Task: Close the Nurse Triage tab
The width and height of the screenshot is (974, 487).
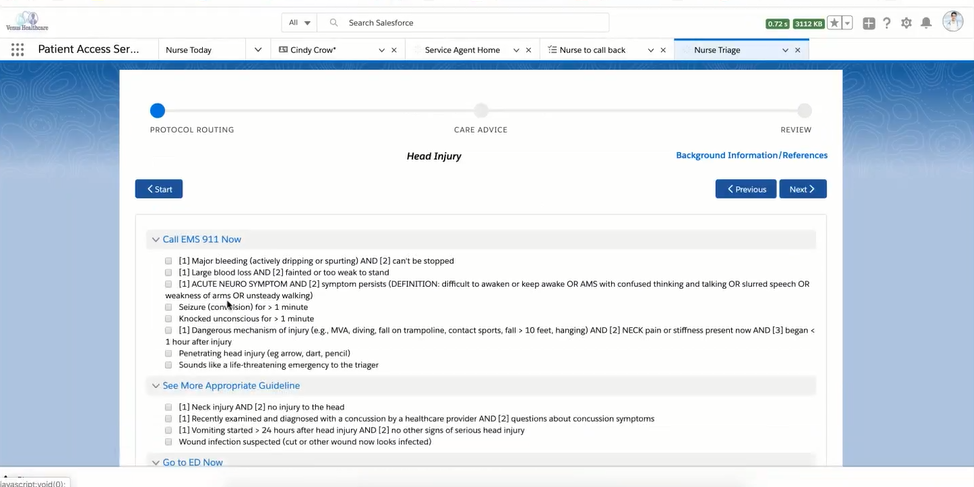Action: click(x=798, y=50)
